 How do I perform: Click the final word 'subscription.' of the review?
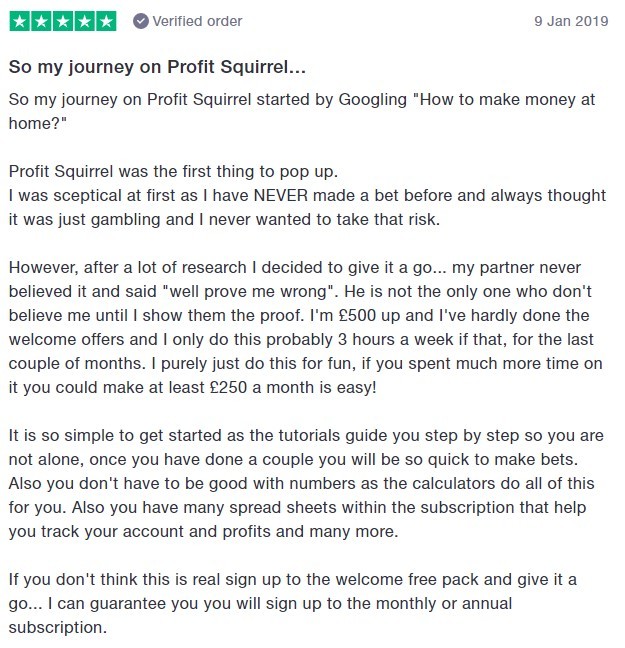(x=58, y=627)
